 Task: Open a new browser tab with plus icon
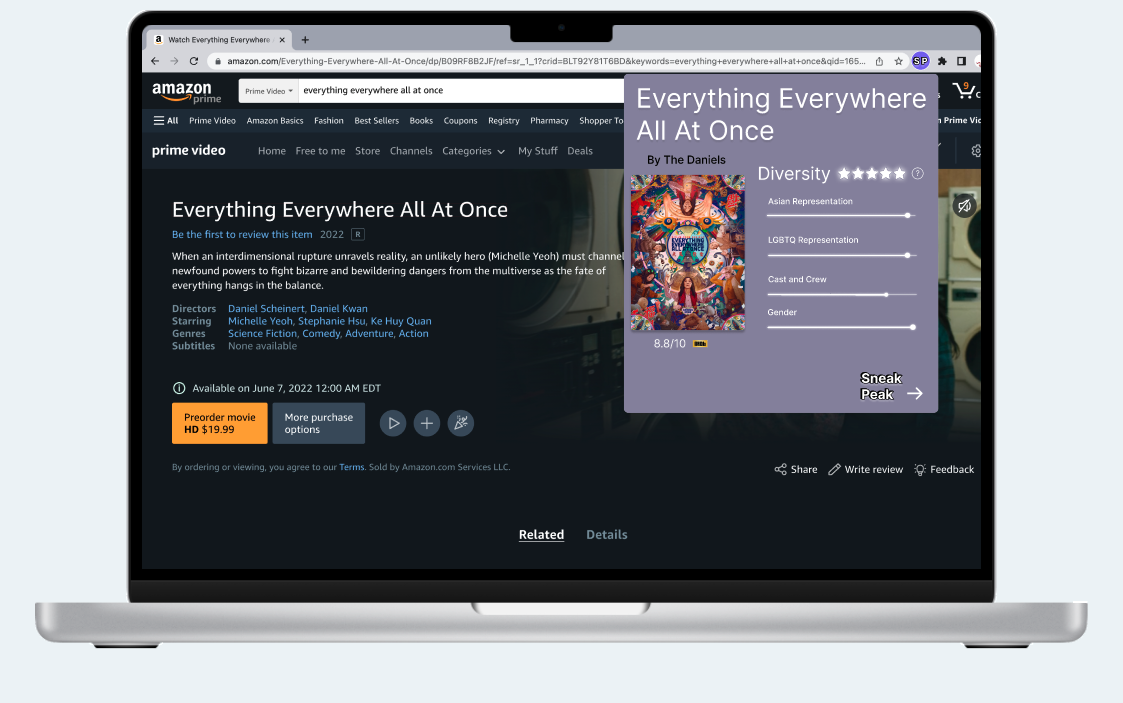point(305,40)
